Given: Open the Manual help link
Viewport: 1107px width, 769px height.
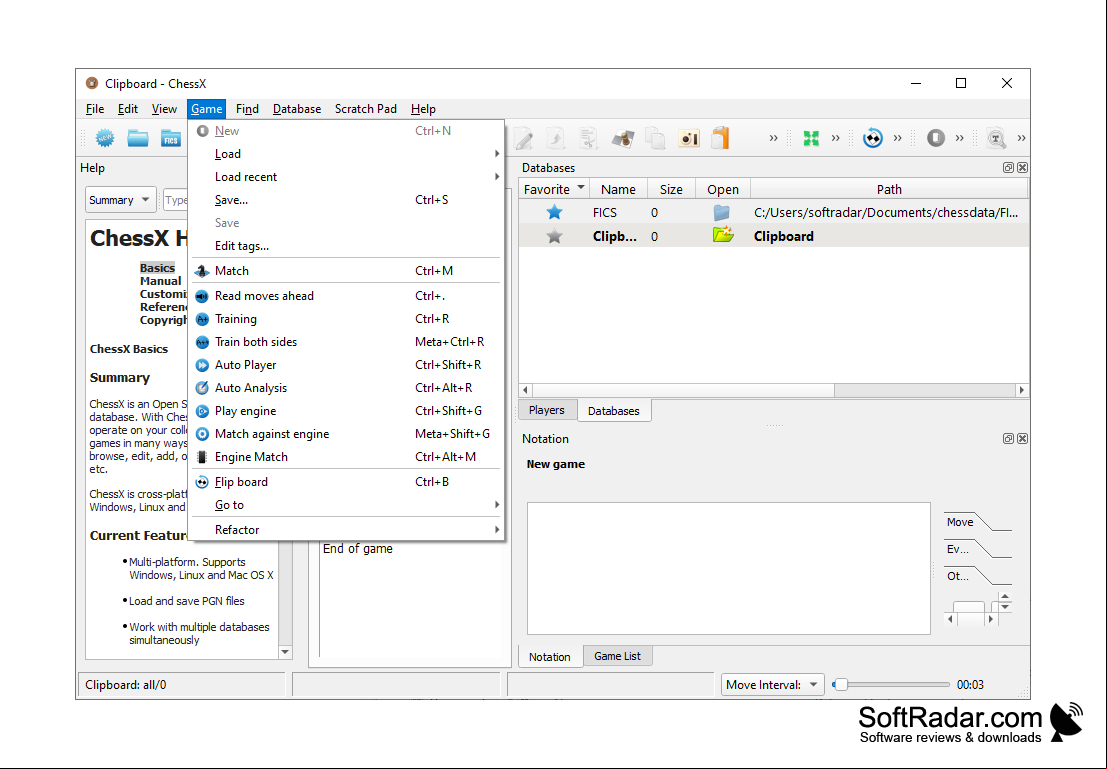Looking at the screenshot, I should (160, 280).
